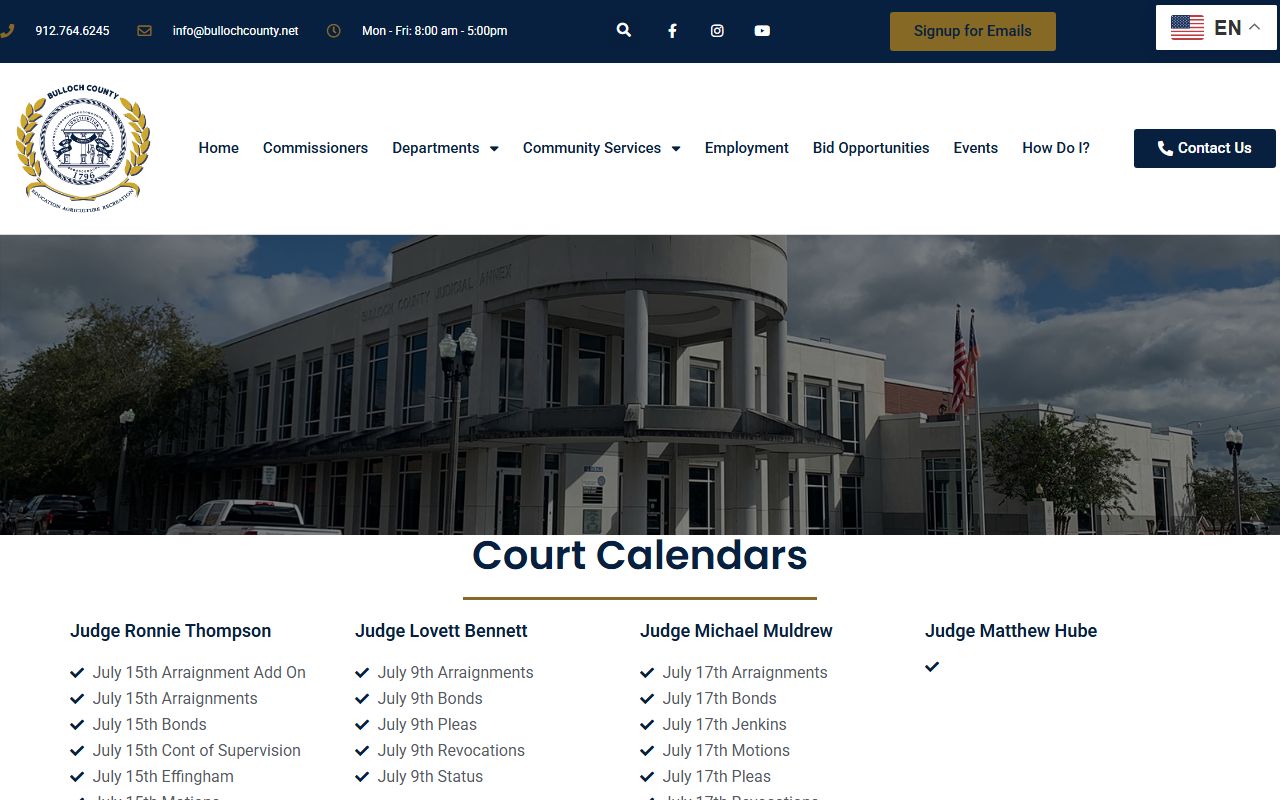The height and width of the screenshot is (800, 1280).
Task: Open July 17th Jenkins calendar
Action: point(725,724)
